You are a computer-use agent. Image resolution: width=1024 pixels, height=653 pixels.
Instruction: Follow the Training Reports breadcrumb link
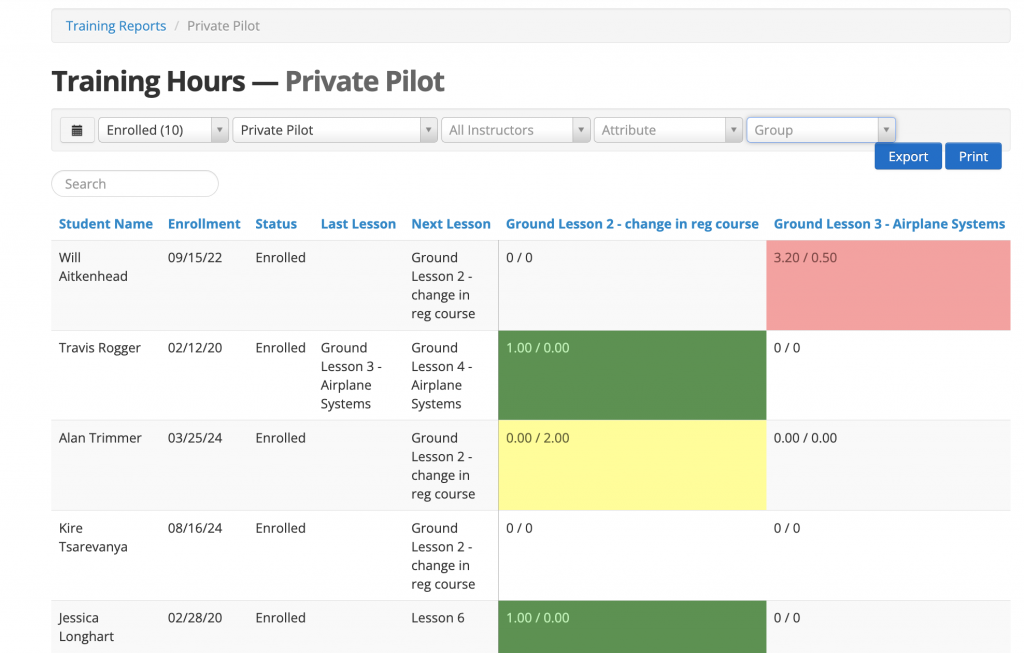tap(115, 25)
